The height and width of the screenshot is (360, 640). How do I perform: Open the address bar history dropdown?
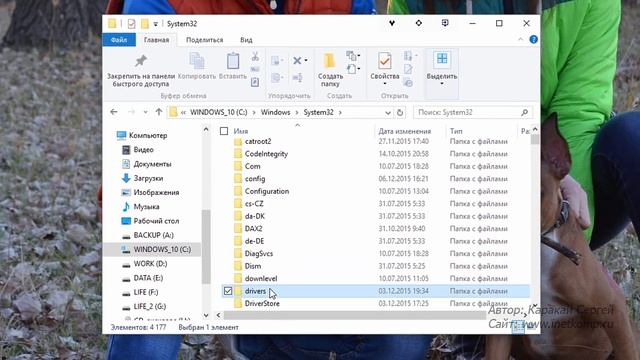388,112
